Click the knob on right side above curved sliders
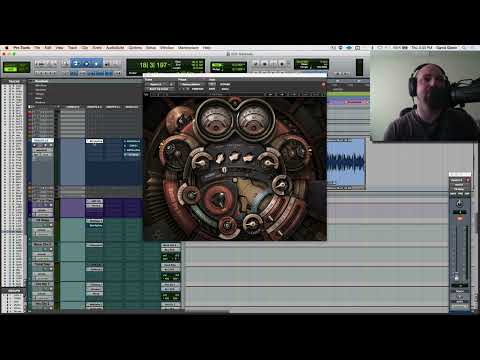 (281, 185)
